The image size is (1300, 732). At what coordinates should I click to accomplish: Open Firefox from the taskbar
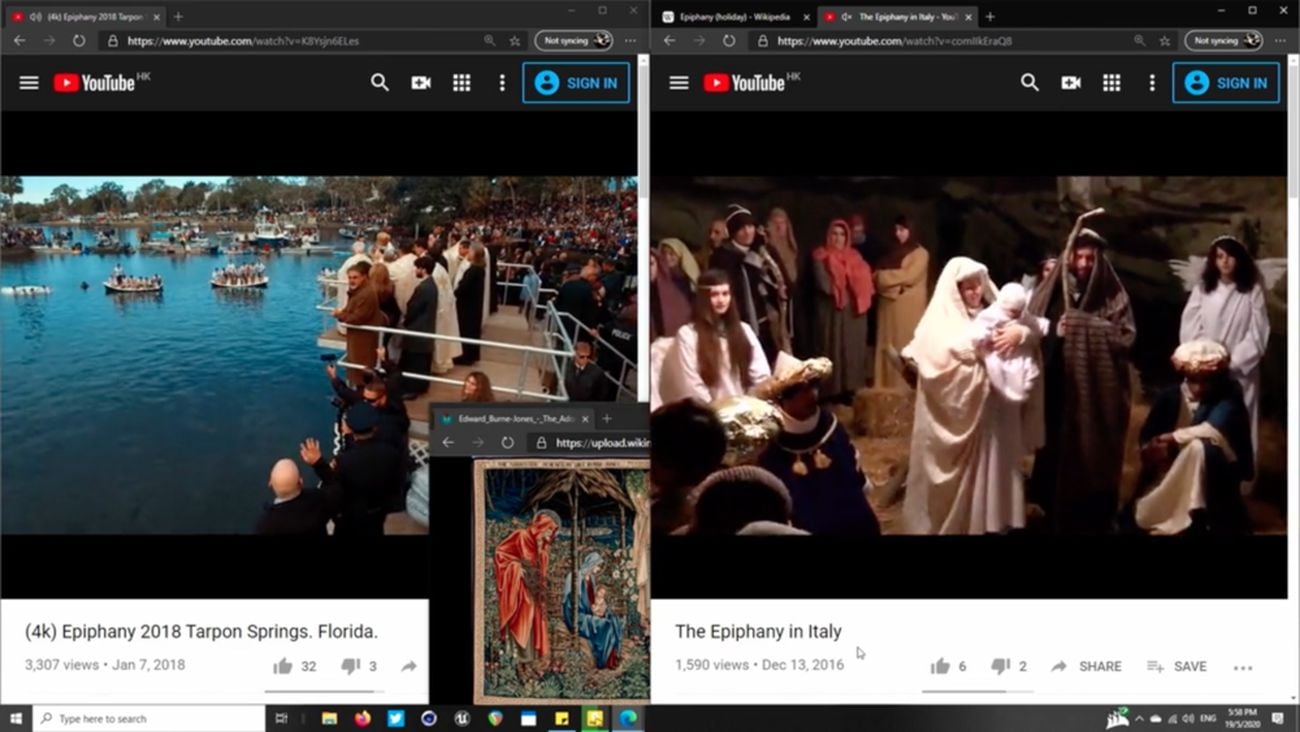[362, 718]
